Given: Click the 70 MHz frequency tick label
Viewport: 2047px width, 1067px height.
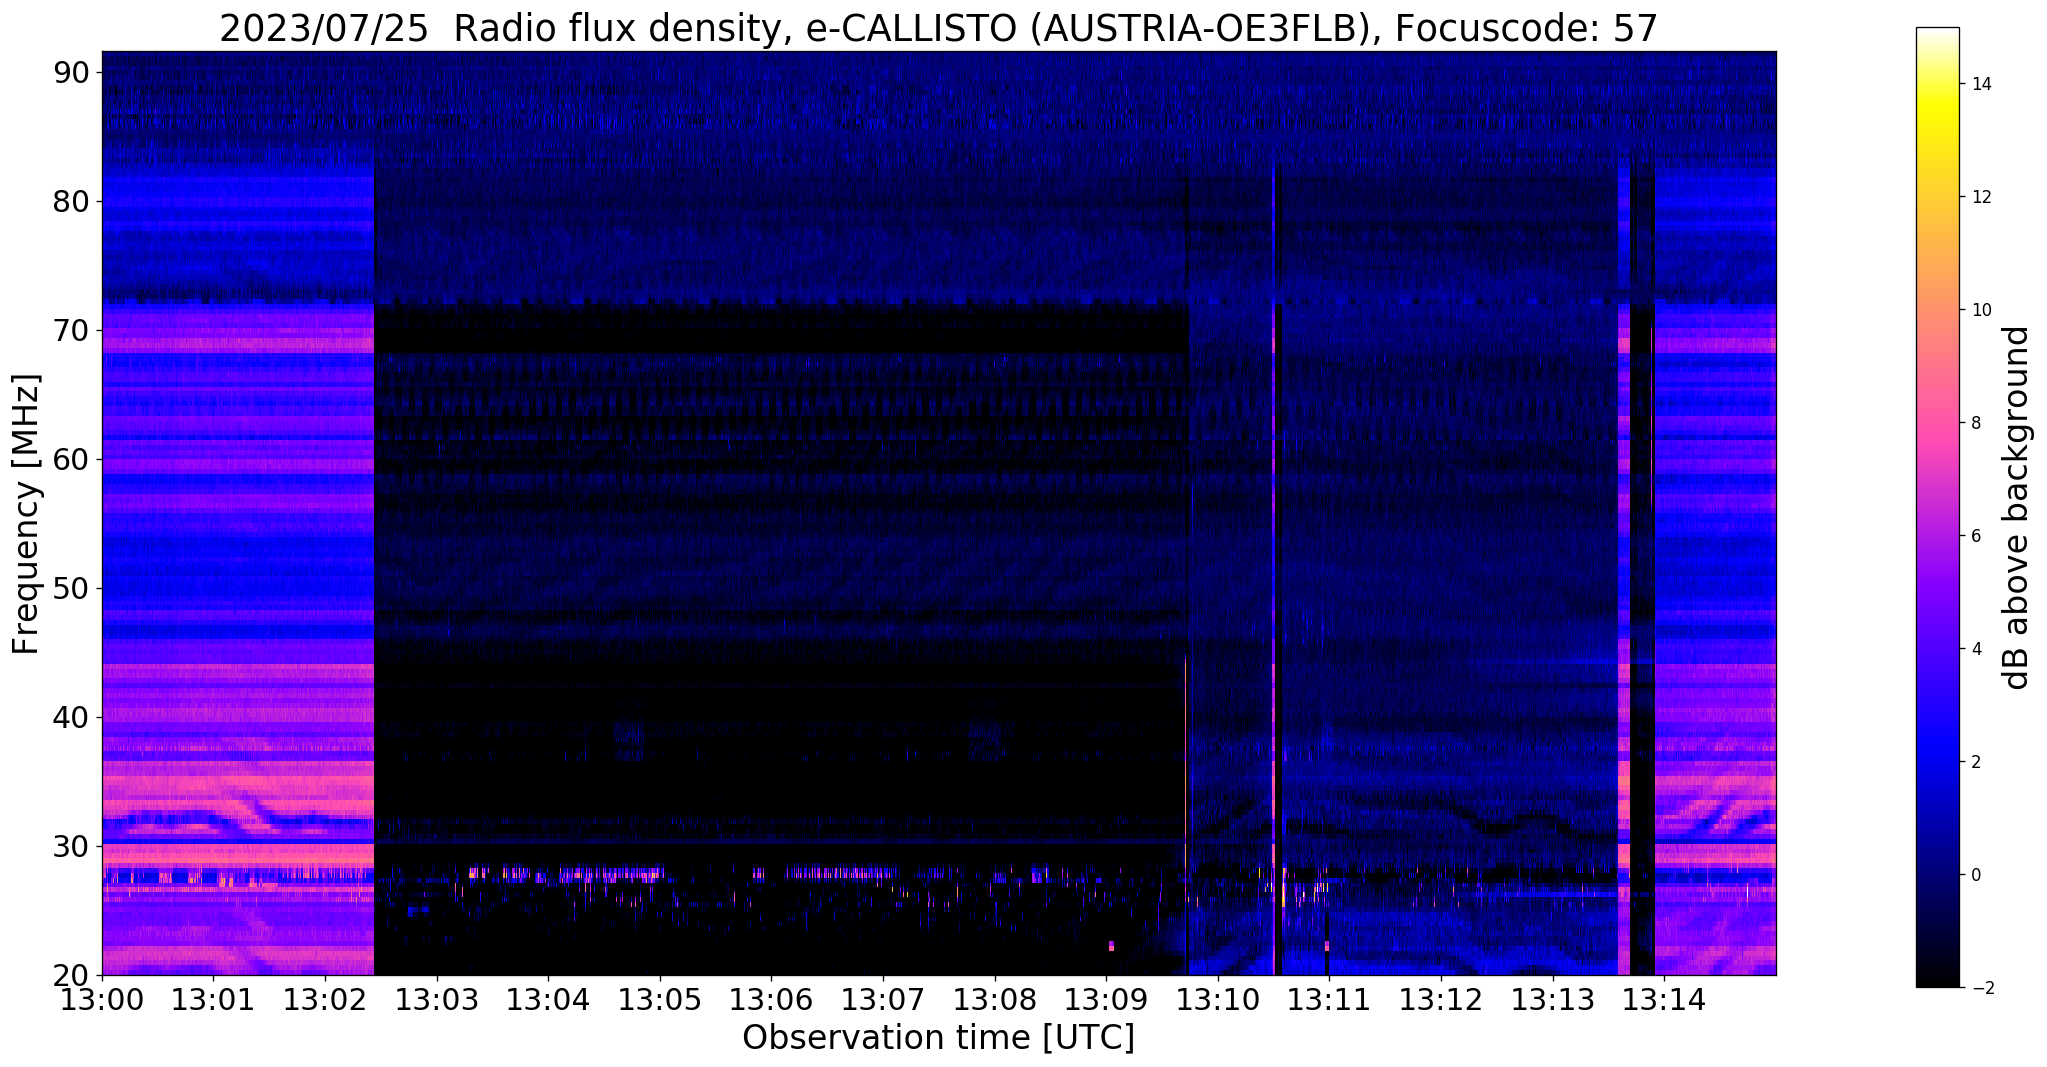Looking at the screenshot, I should click(72, 330).
